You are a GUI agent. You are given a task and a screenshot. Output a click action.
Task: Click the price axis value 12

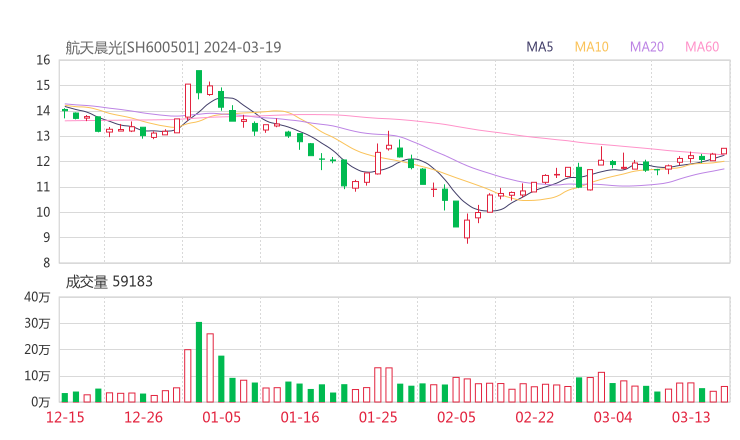(43, 161)
